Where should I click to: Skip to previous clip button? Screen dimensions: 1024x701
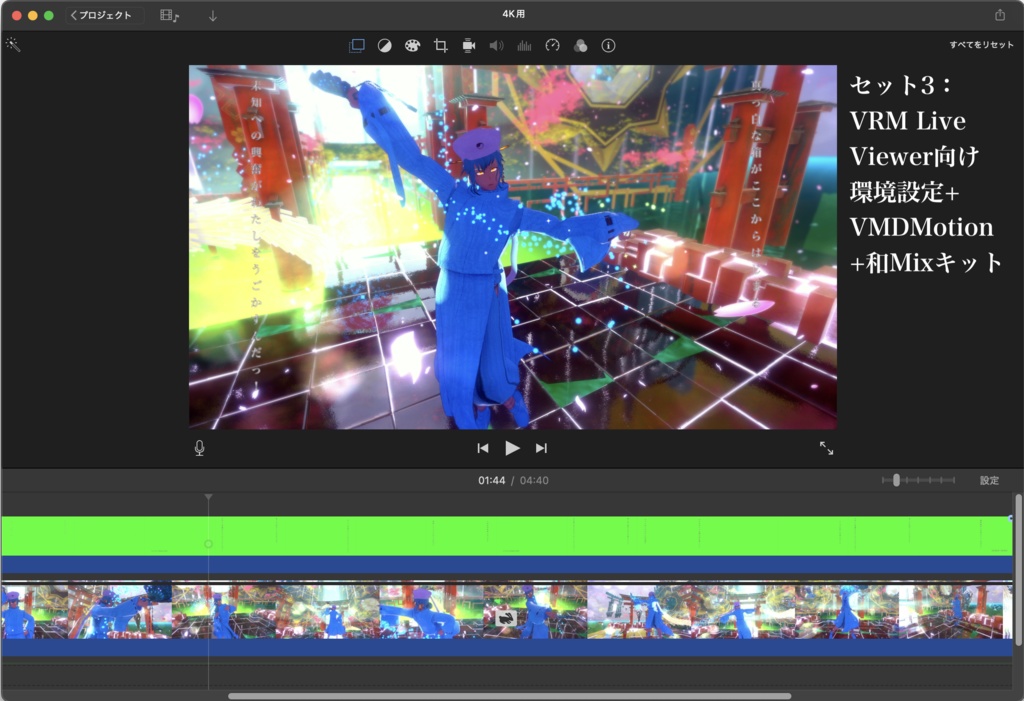[483, 448]
